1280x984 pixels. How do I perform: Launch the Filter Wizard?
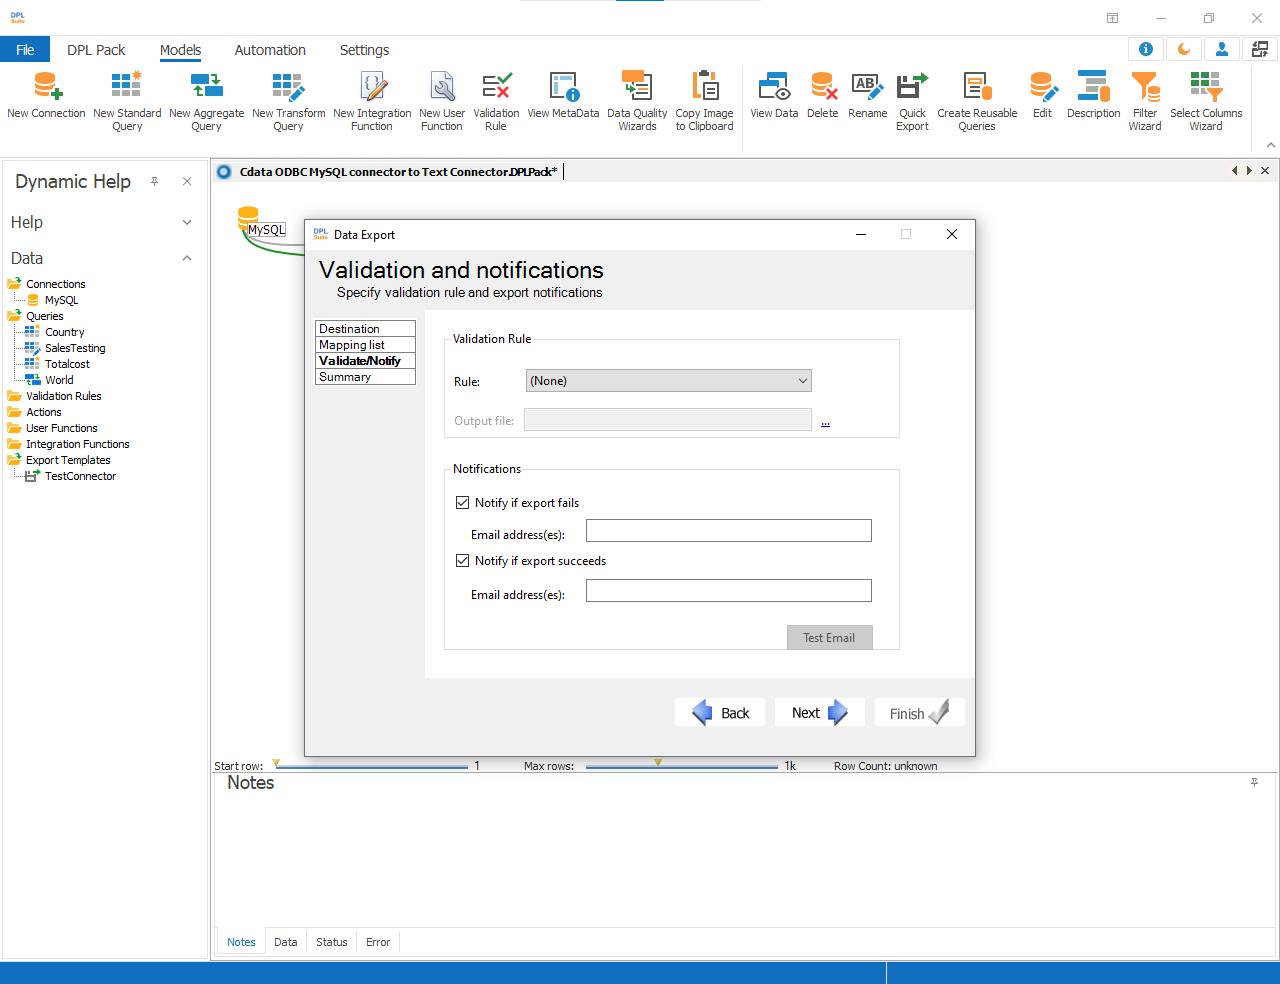1145,101
